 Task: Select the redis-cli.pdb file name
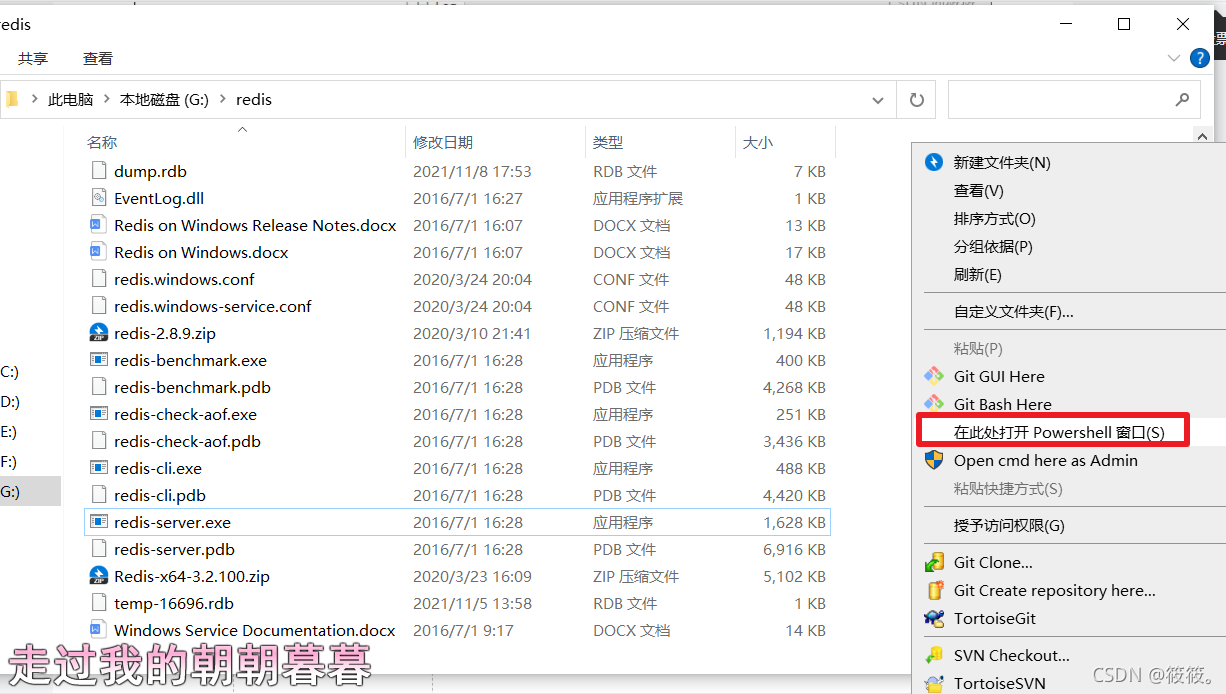click(160, 495)
